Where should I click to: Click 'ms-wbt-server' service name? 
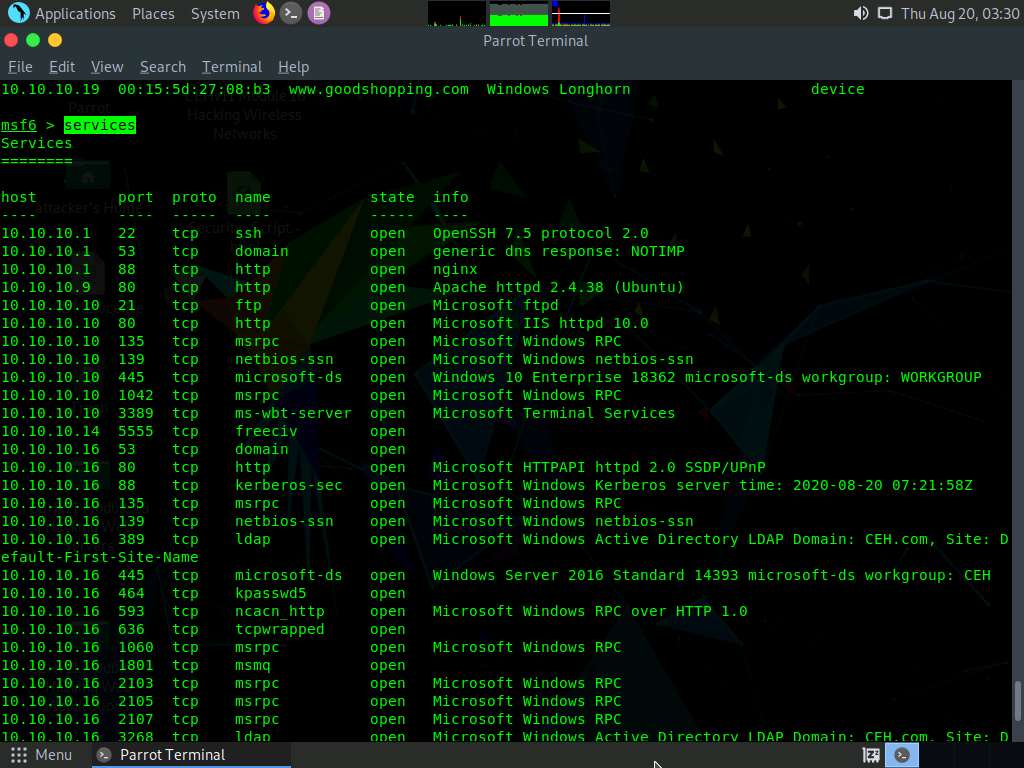pyautogui.click(x=293, y=413)
